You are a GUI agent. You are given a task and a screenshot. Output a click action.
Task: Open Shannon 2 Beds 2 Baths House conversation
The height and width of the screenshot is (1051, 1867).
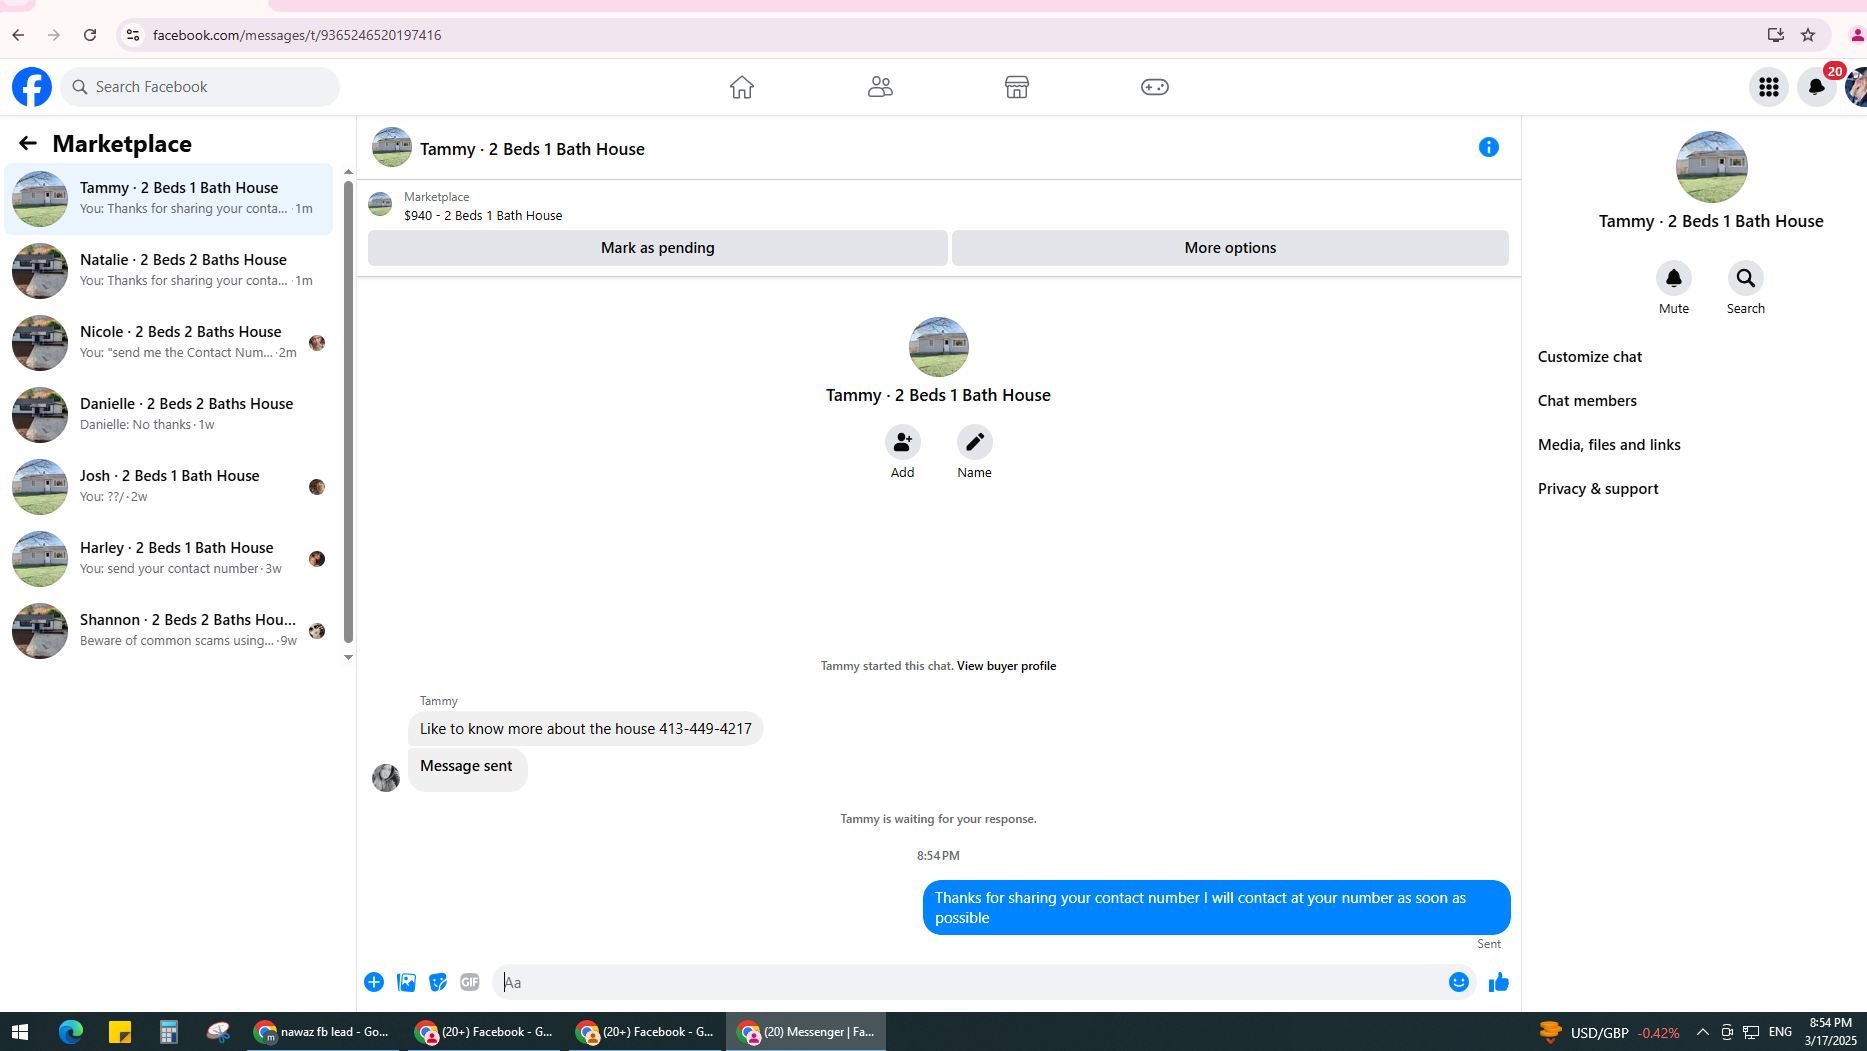tap(169, 631)
